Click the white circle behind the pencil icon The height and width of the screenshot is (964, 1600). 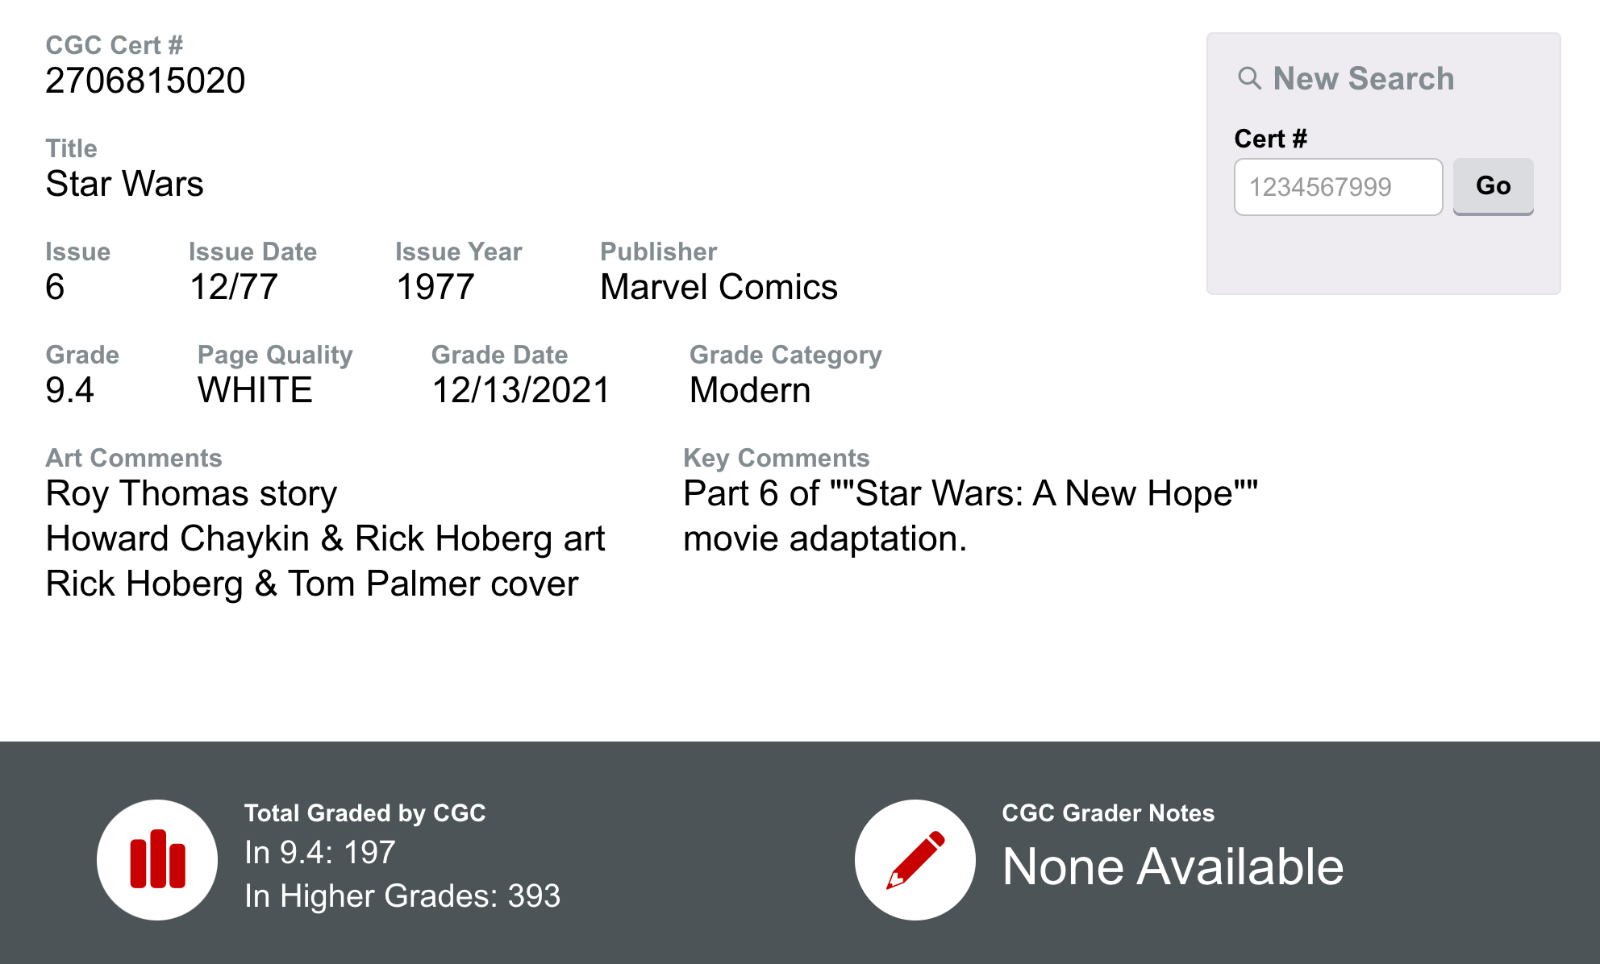coord(913,858)
